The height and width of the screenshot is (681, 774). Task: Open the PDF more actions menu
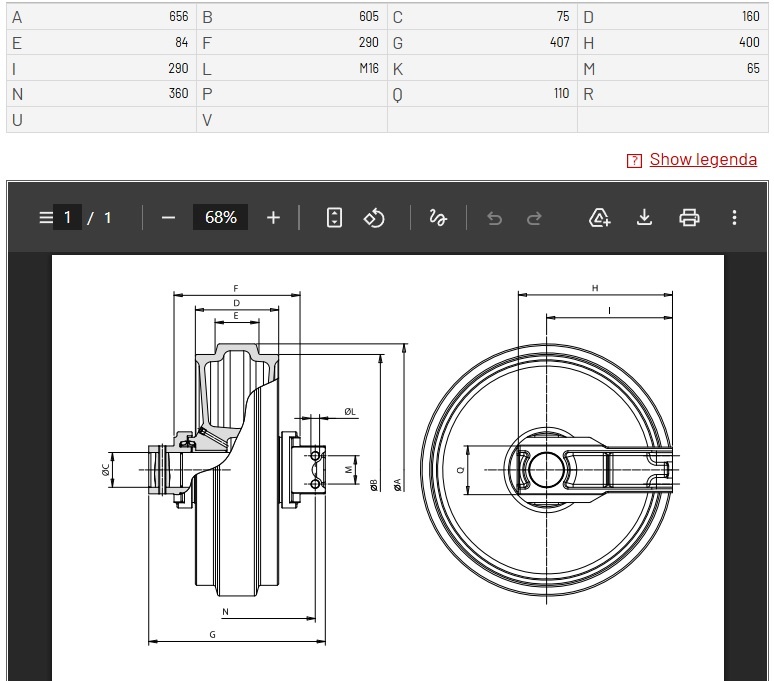(734, 217)
